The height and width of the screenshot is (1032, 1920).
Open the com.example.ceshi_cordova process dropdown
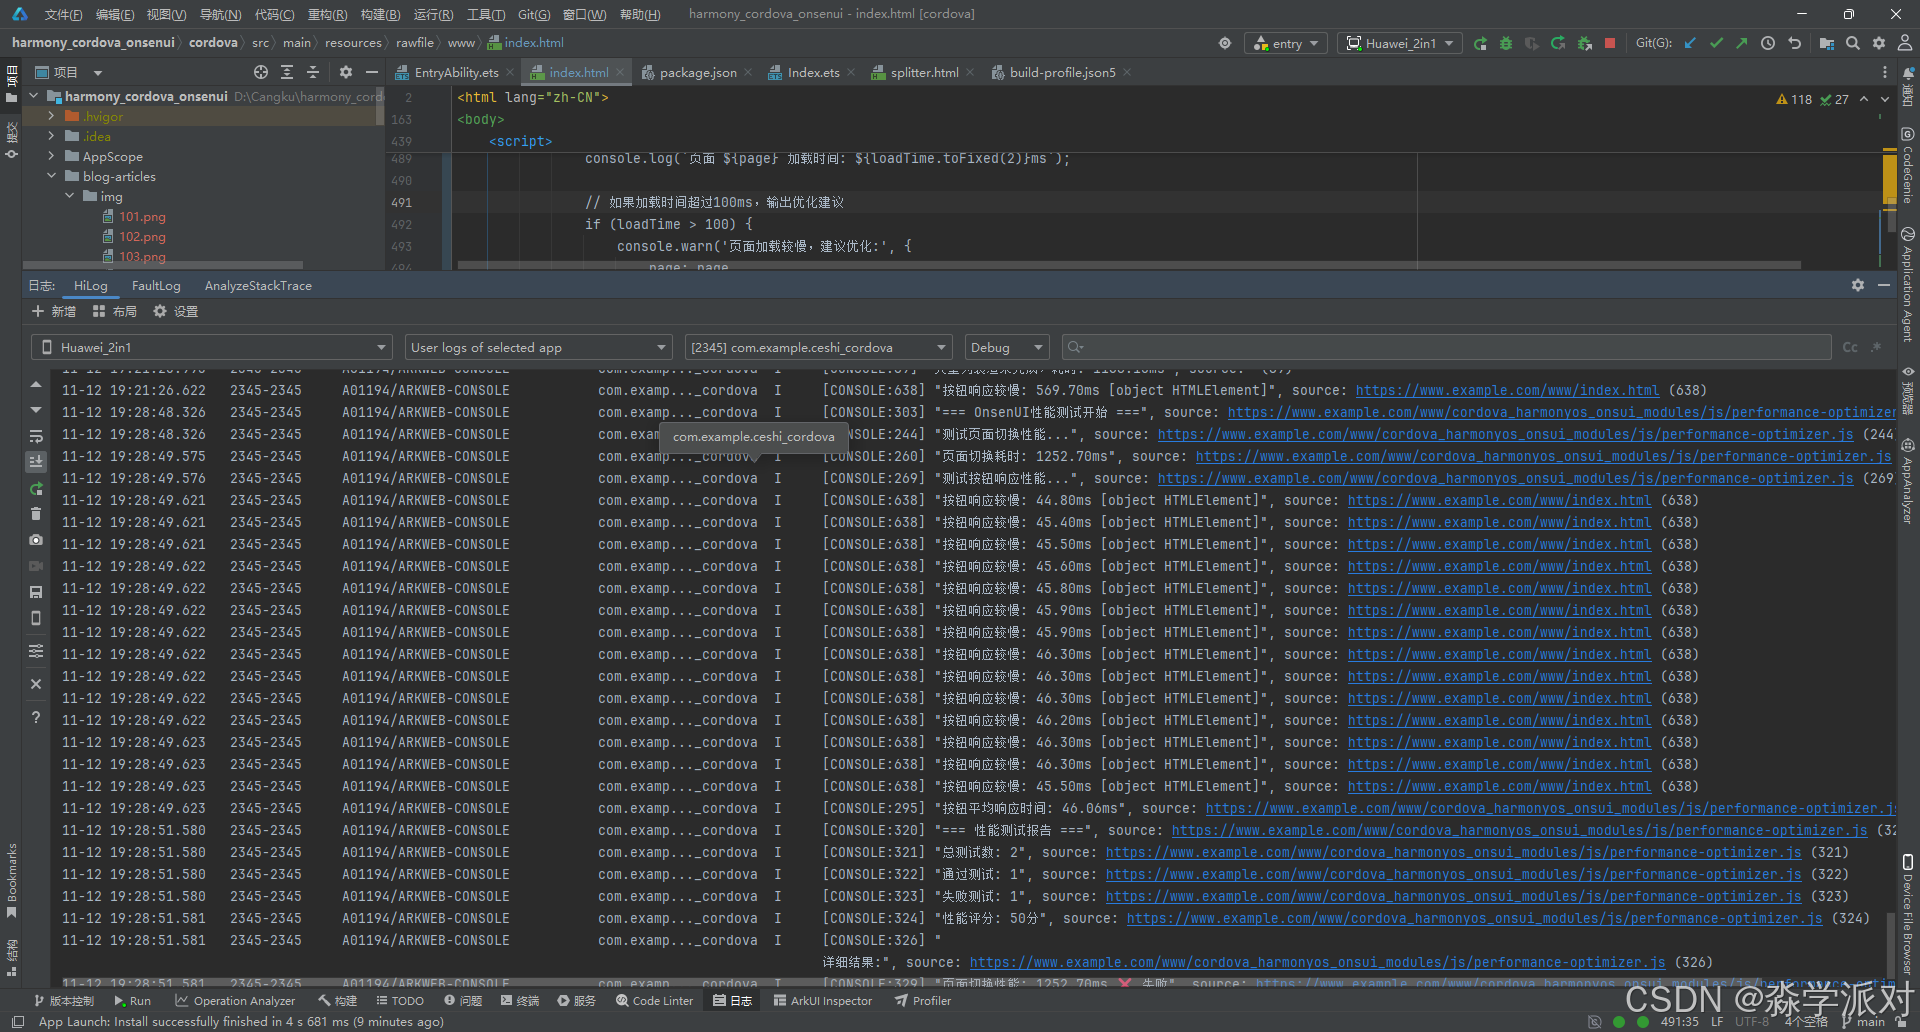click(x=818, y=347)
